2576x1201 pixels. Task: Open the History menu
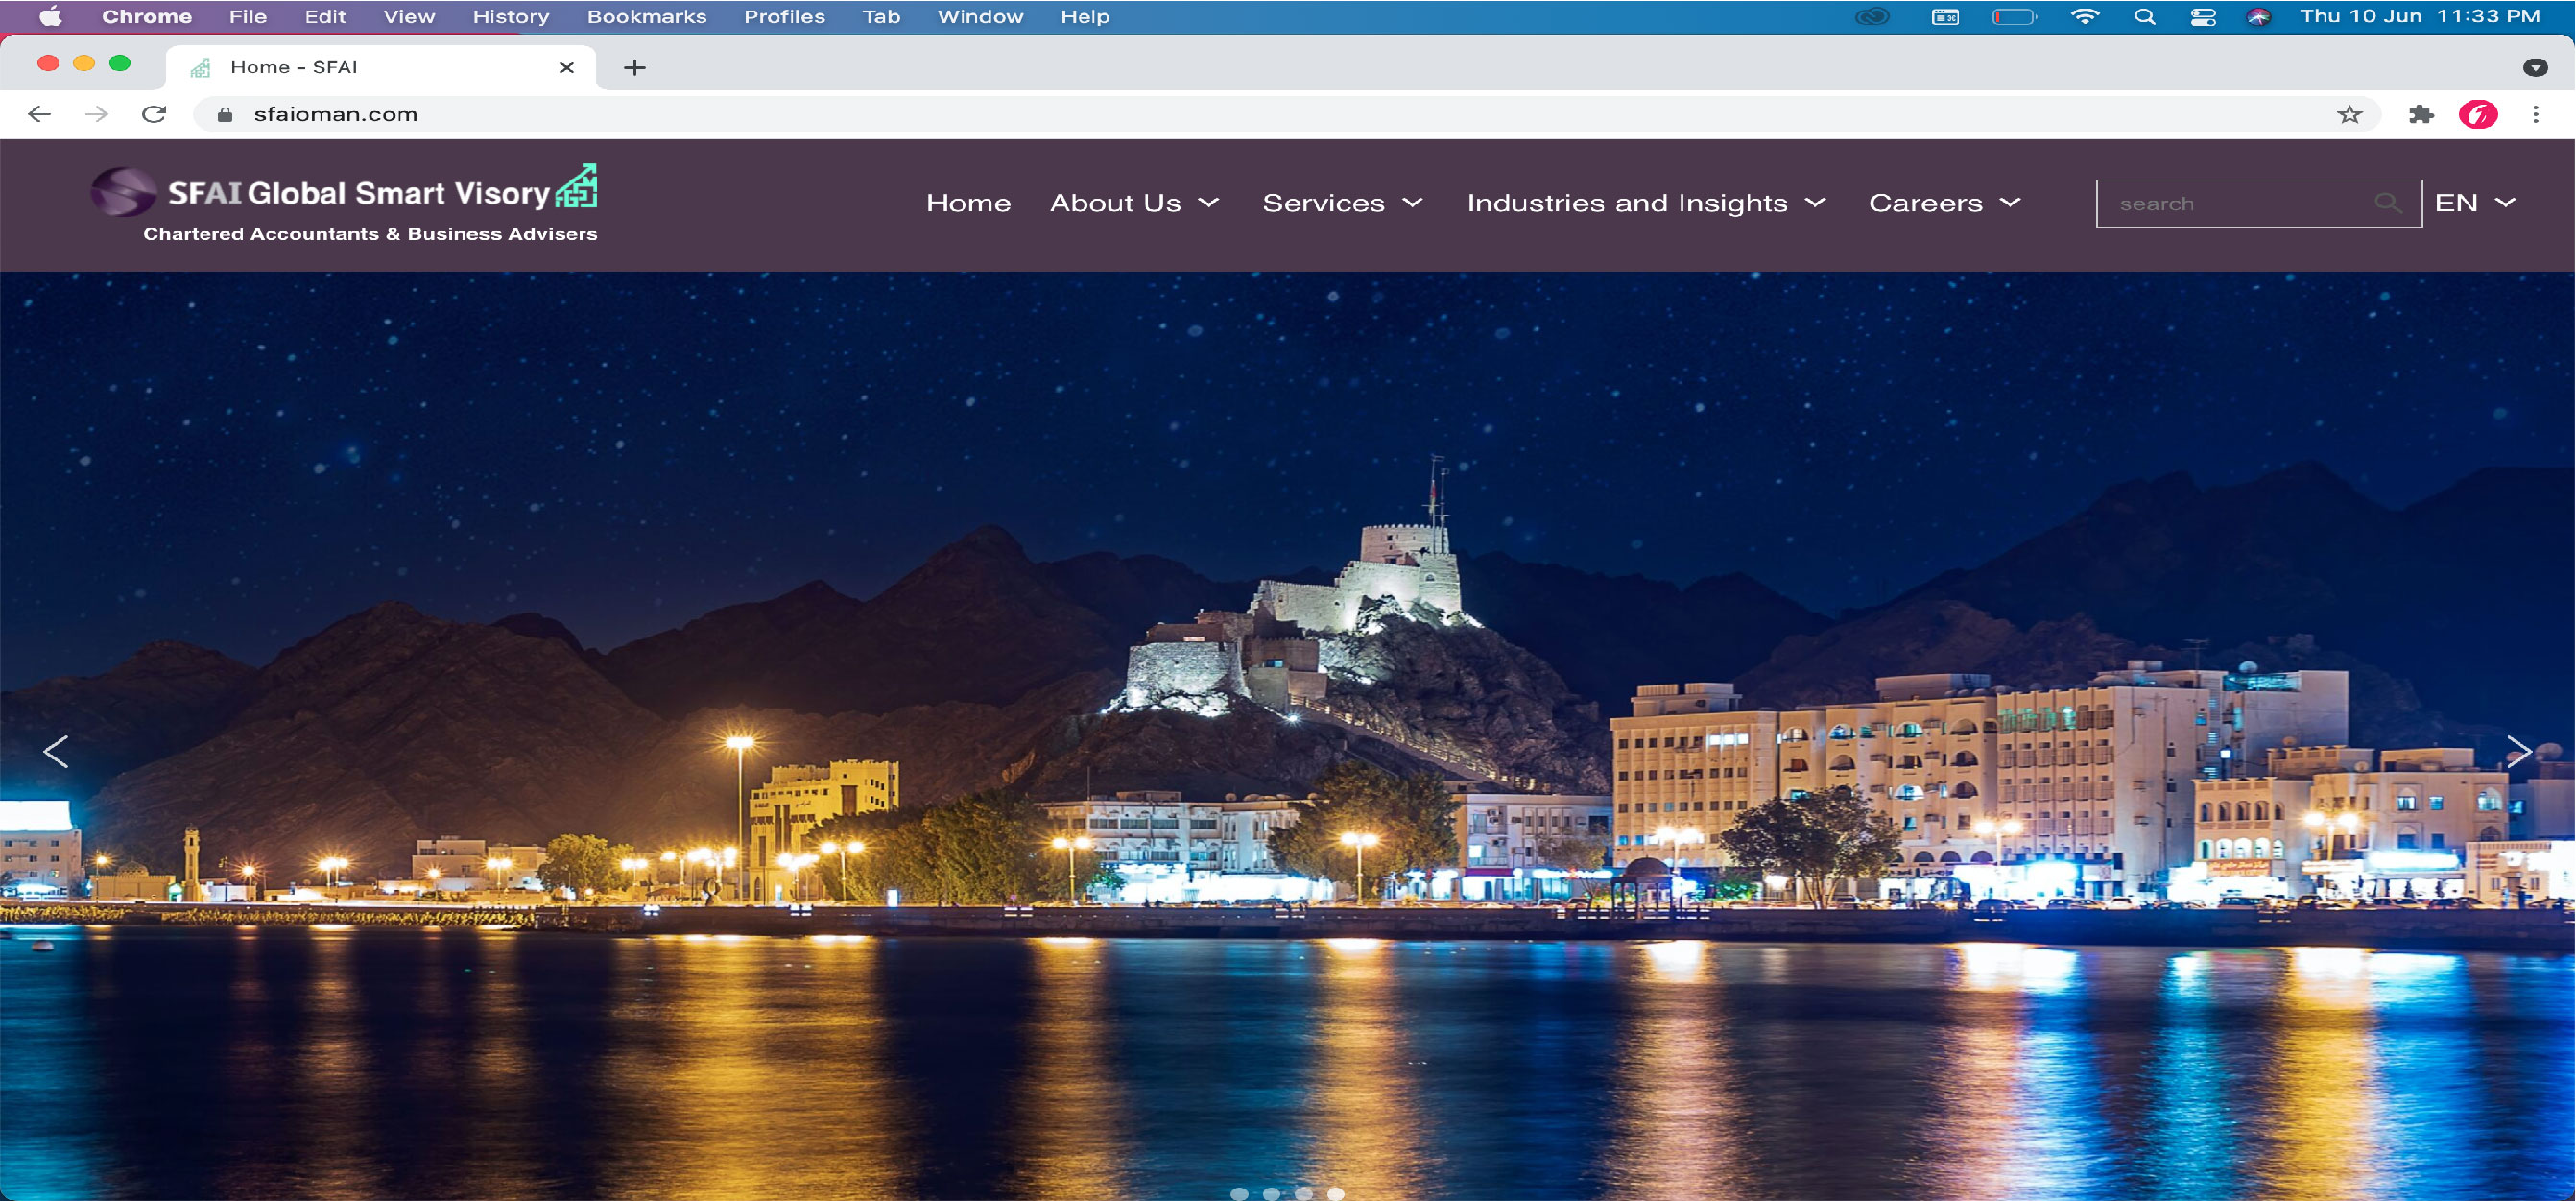tap(511, 16)
